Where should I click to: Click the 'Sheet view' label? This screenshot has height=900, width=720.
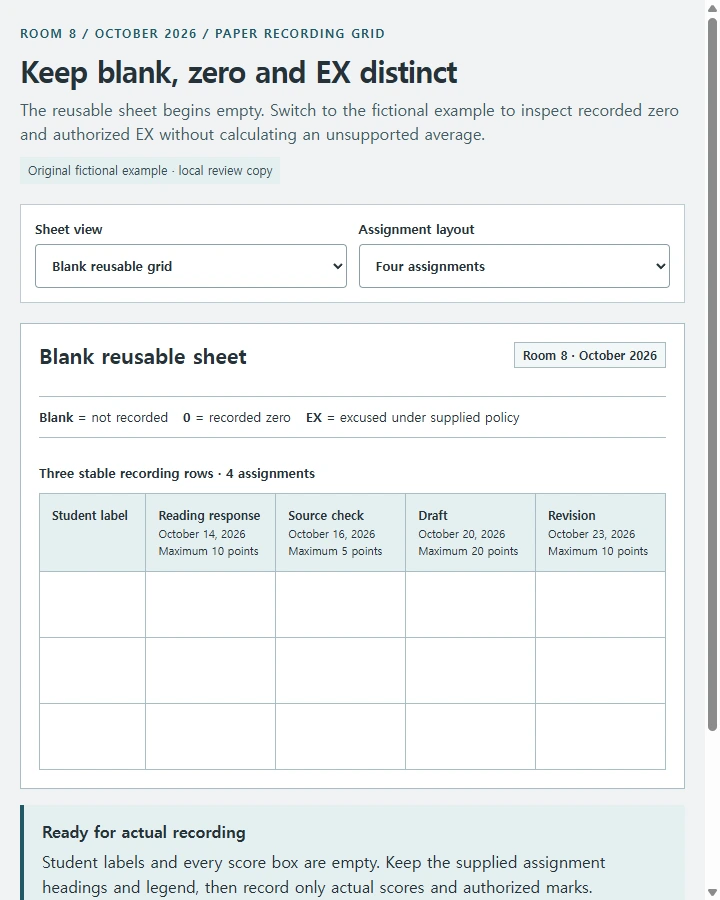[x=68, y=230]
